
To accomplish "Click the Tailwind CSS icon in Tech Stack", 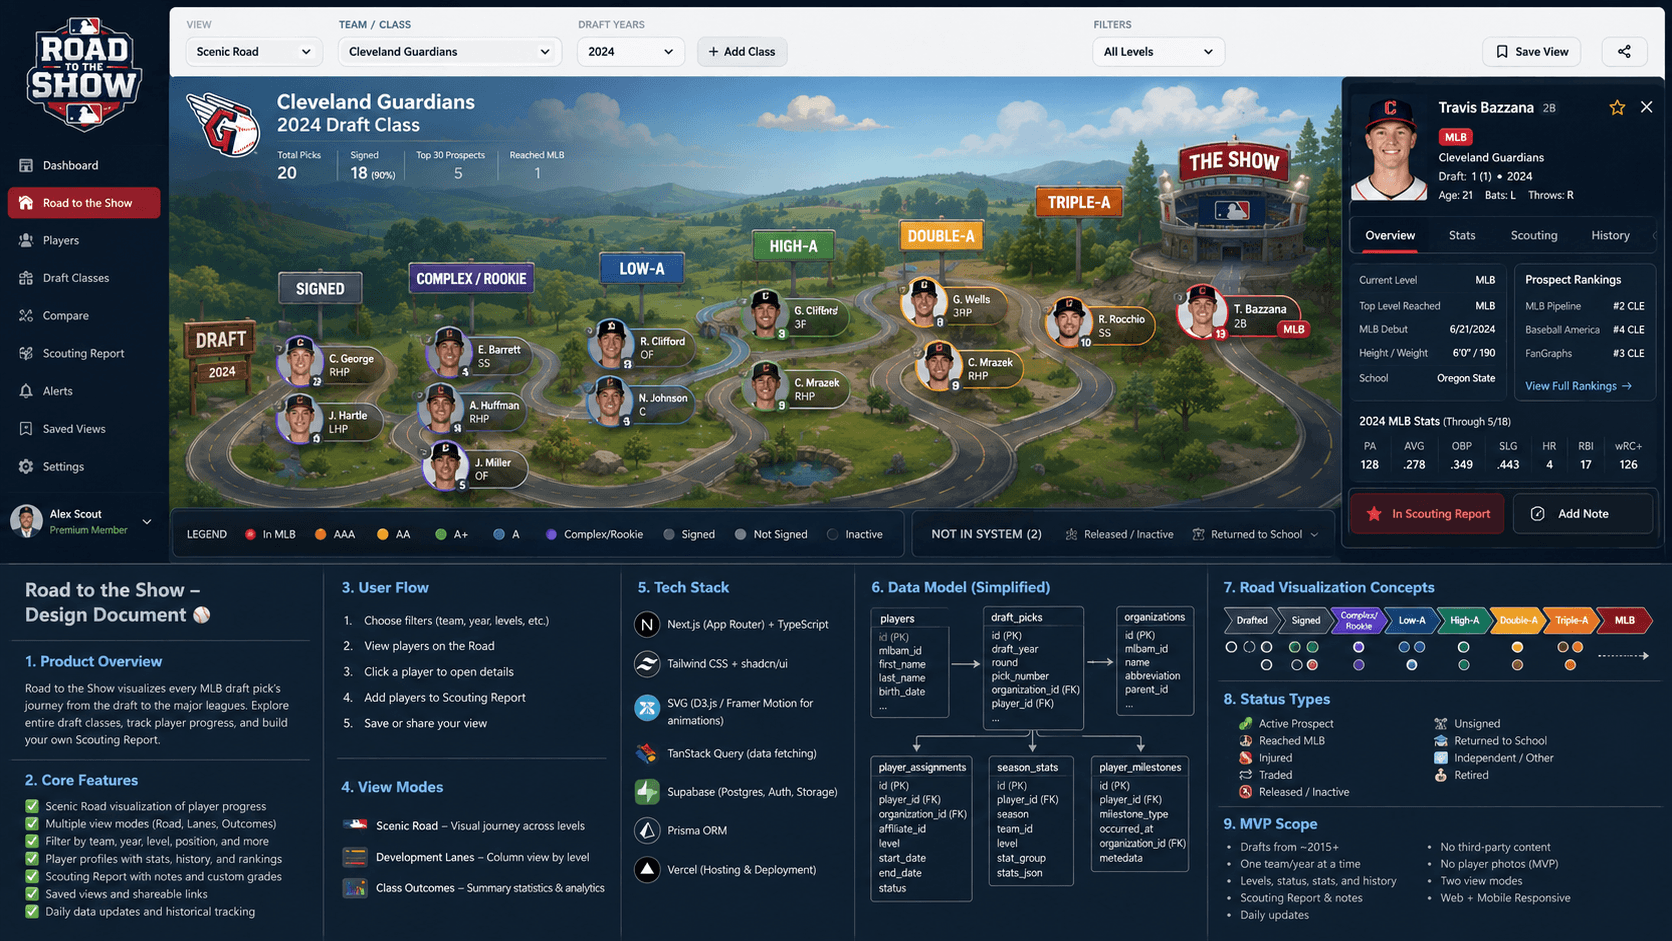I will [647, 663].
